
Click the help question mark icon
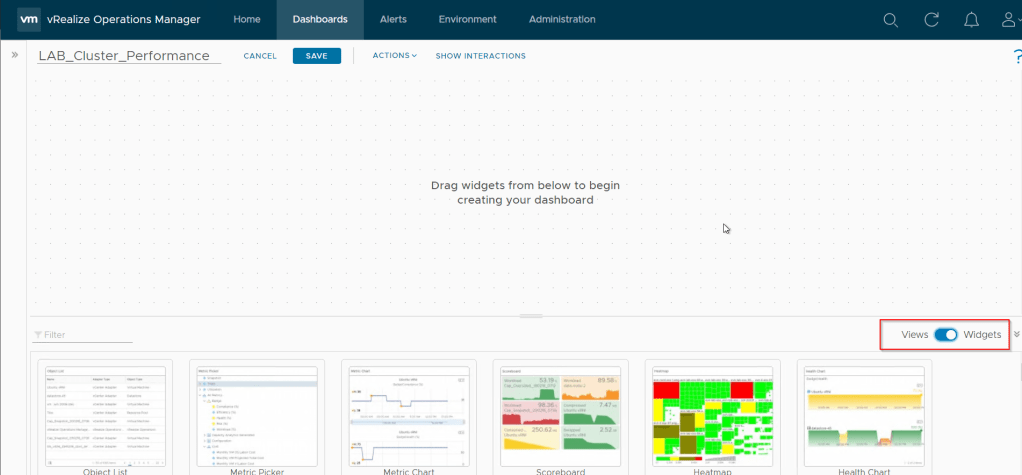point(1016,57)
